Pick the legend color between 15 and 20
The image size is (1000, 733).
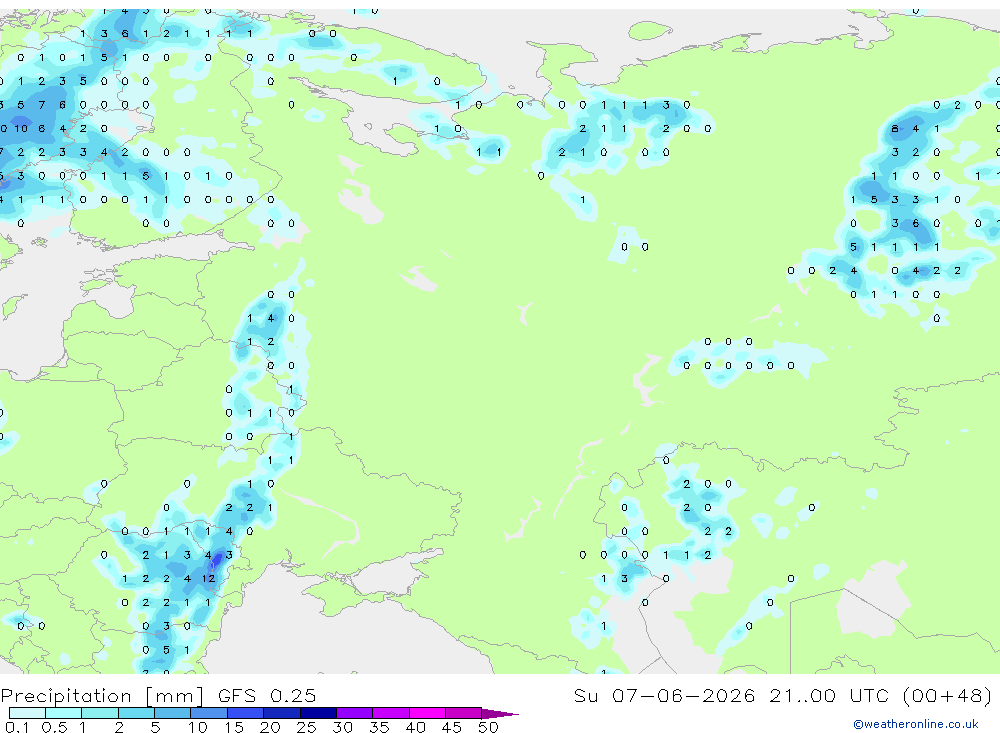[x=246, y=713]
